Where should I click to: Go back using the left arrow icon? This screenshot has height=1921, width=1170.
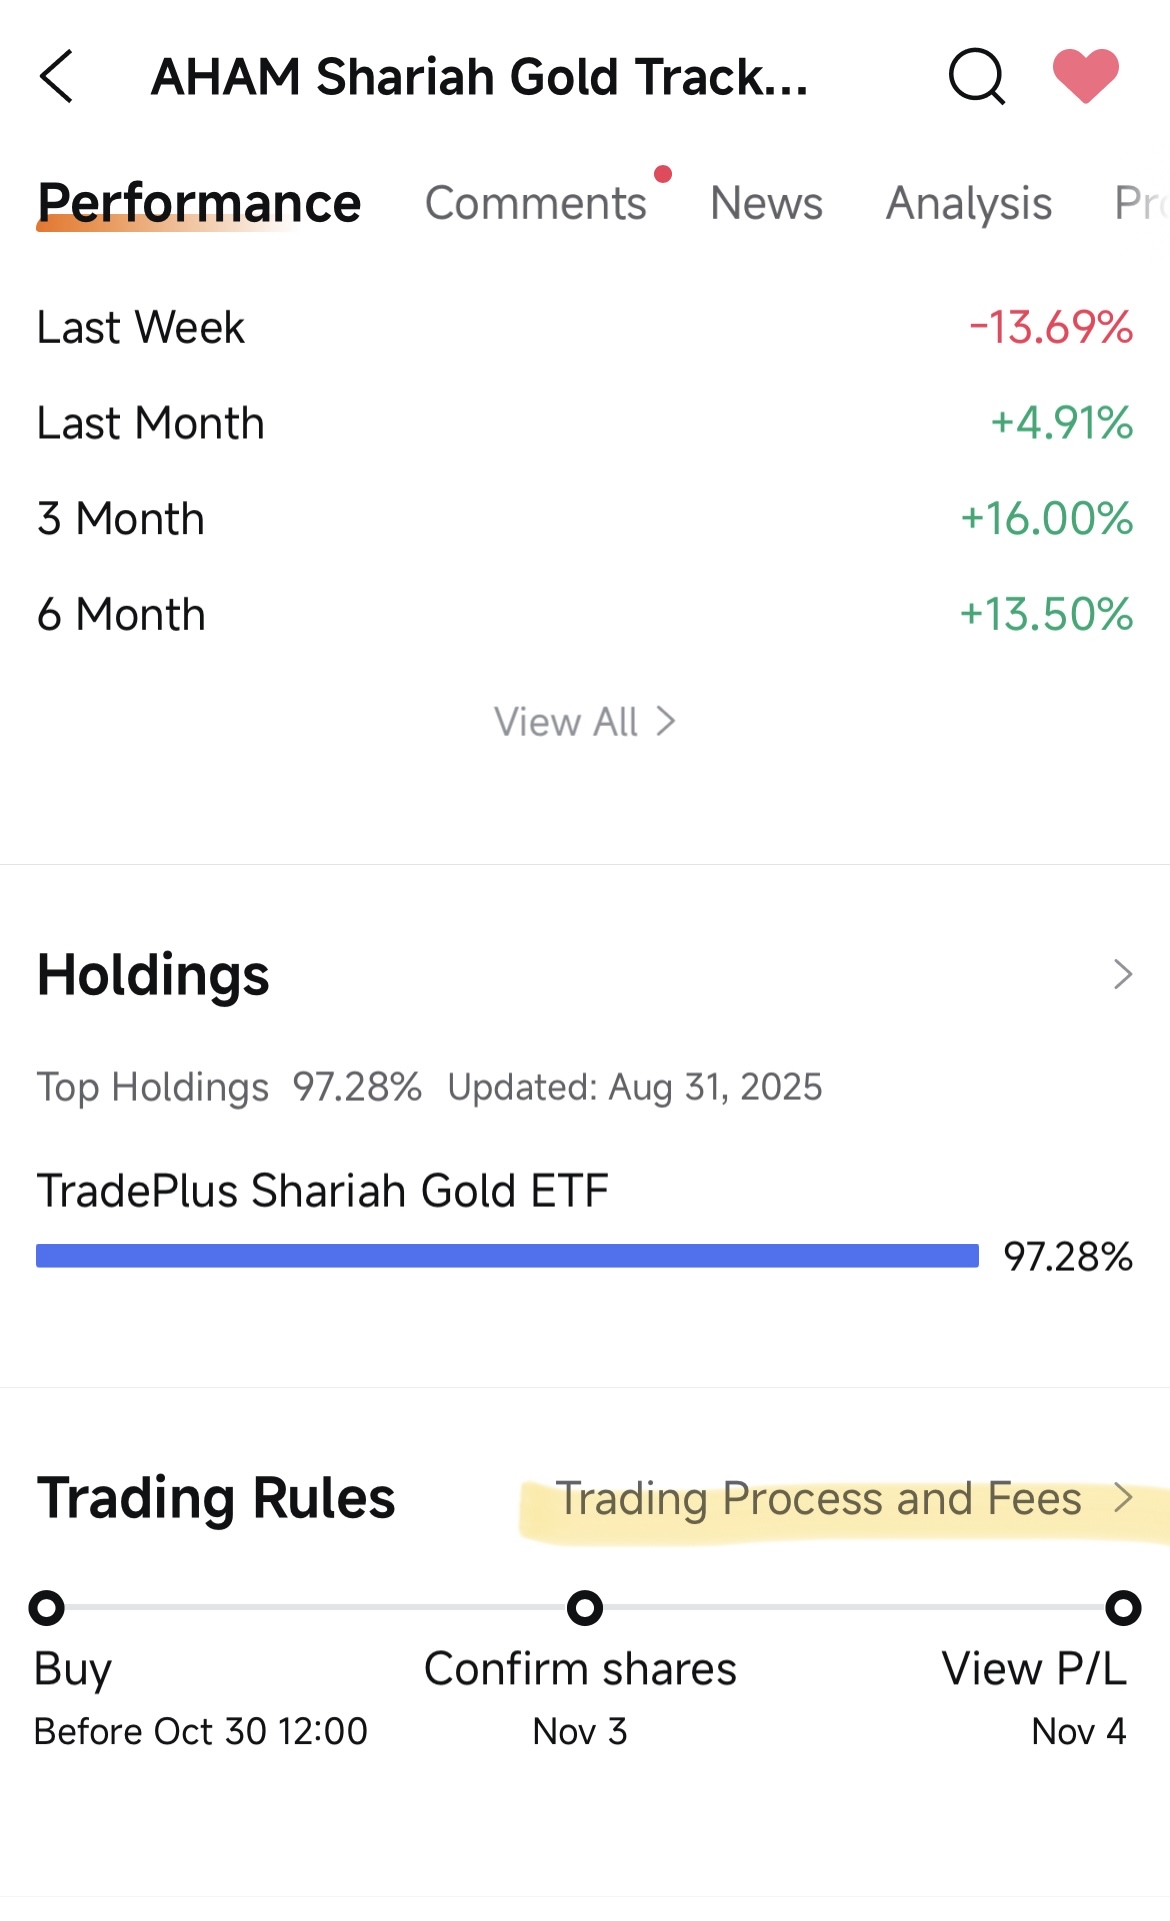point(56,76)
